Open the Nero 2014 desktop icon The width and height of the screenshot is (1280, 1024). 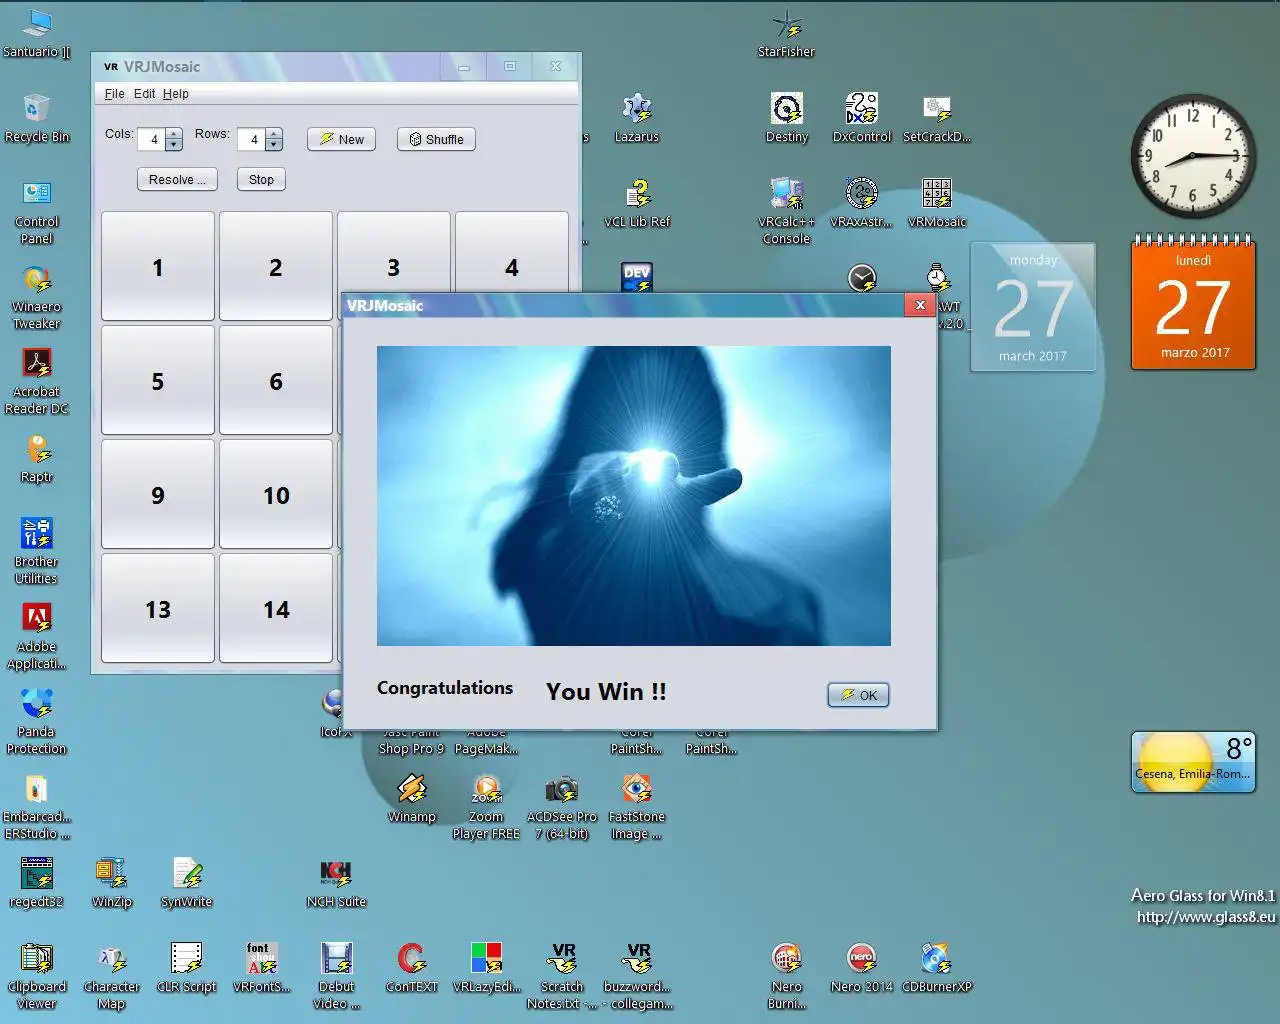click(x=862, y=968)
